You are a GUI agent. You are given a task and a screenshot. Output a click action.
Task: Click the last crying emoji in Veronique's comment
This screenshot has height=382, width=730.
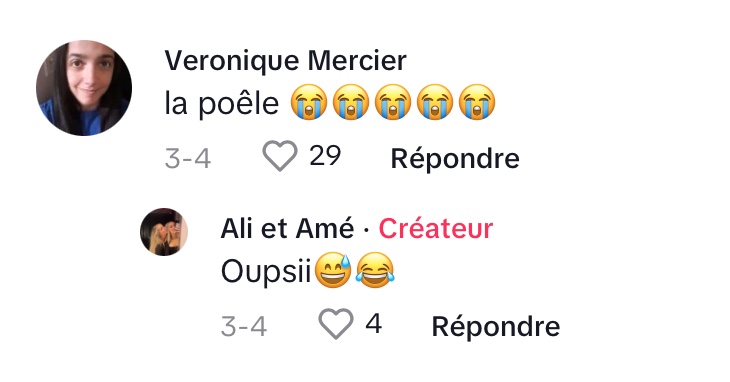click(x=477, y=102)
